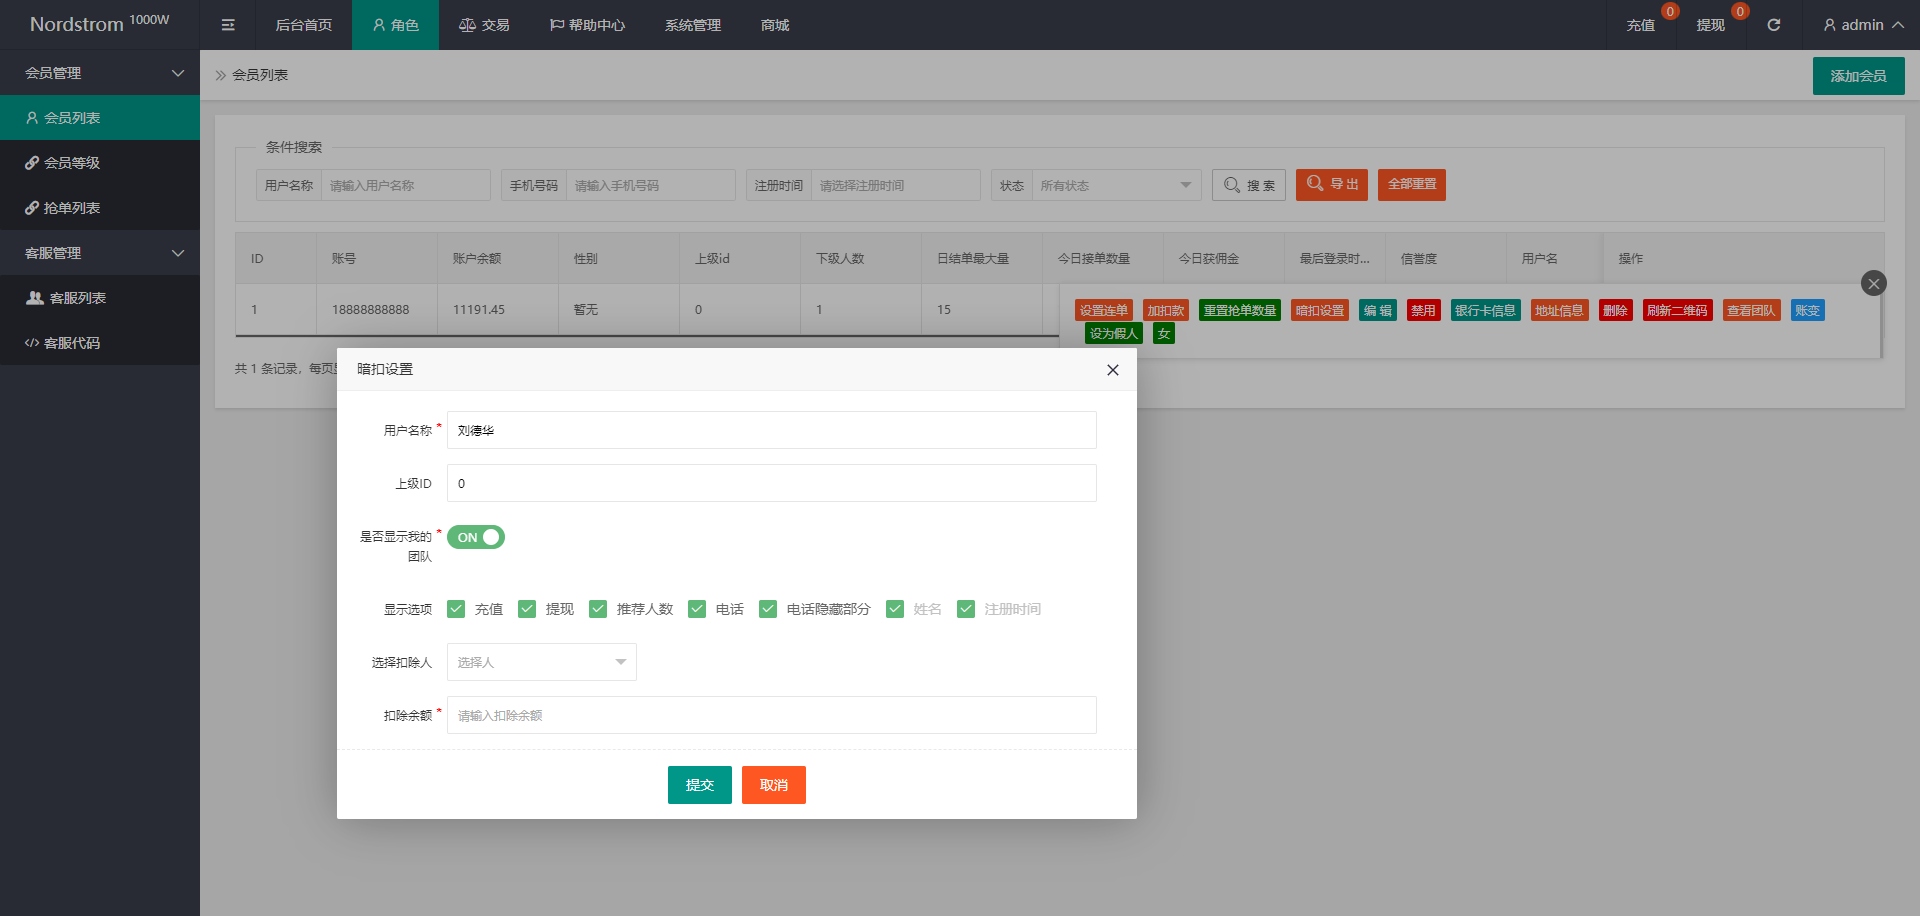Uncheck the 电话隐藏部分 checkbox
This screenshot has height=916, width=1920.
(x=768, y=609)
